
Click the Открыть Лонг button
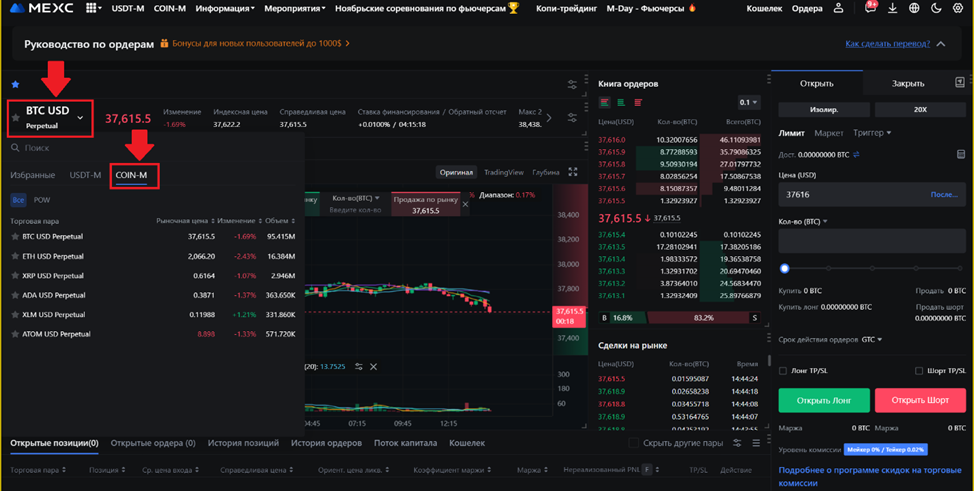pyautogui.click(x=823, y=400)
